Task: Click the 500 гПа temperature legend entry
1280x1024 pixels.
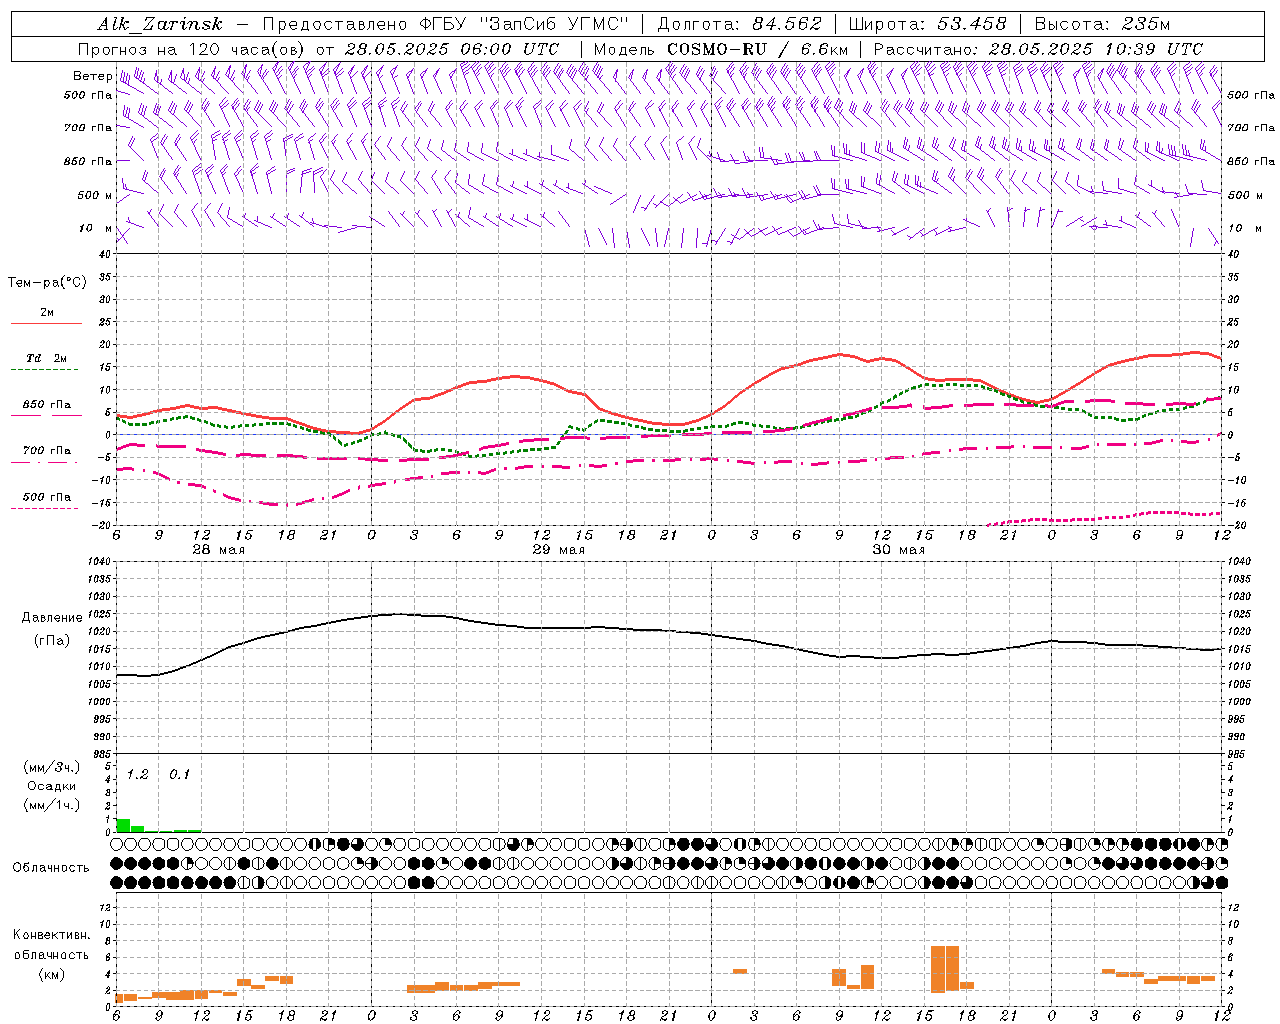Action: tap(47, 497)
